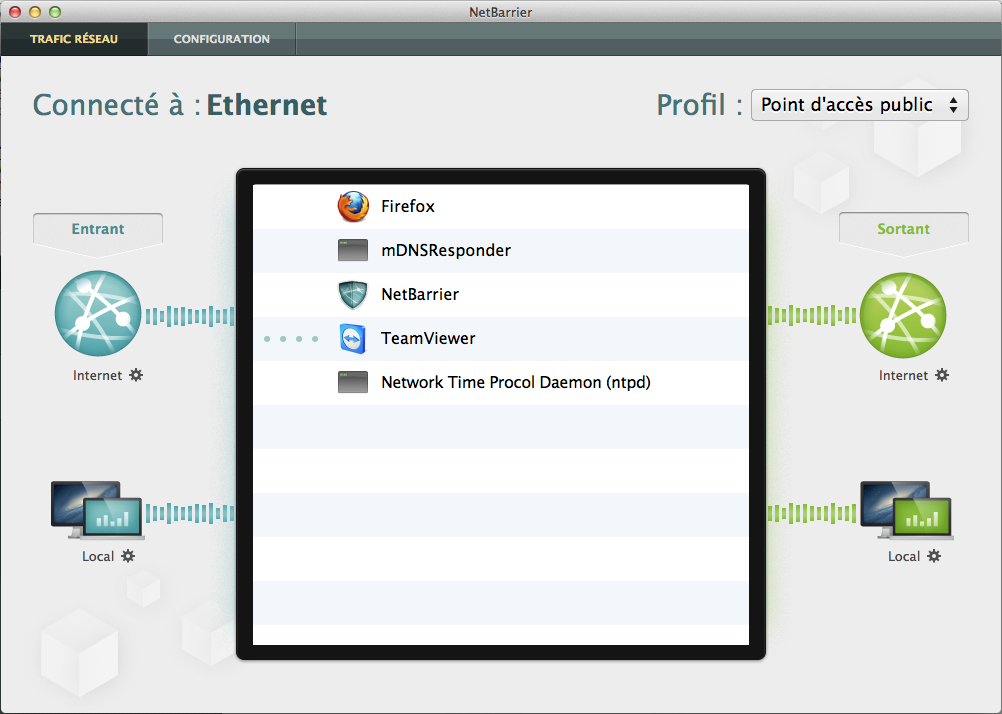Open incoming Local gear settings
Viewport: 1002px width, 714px height.
pos(128,556)
